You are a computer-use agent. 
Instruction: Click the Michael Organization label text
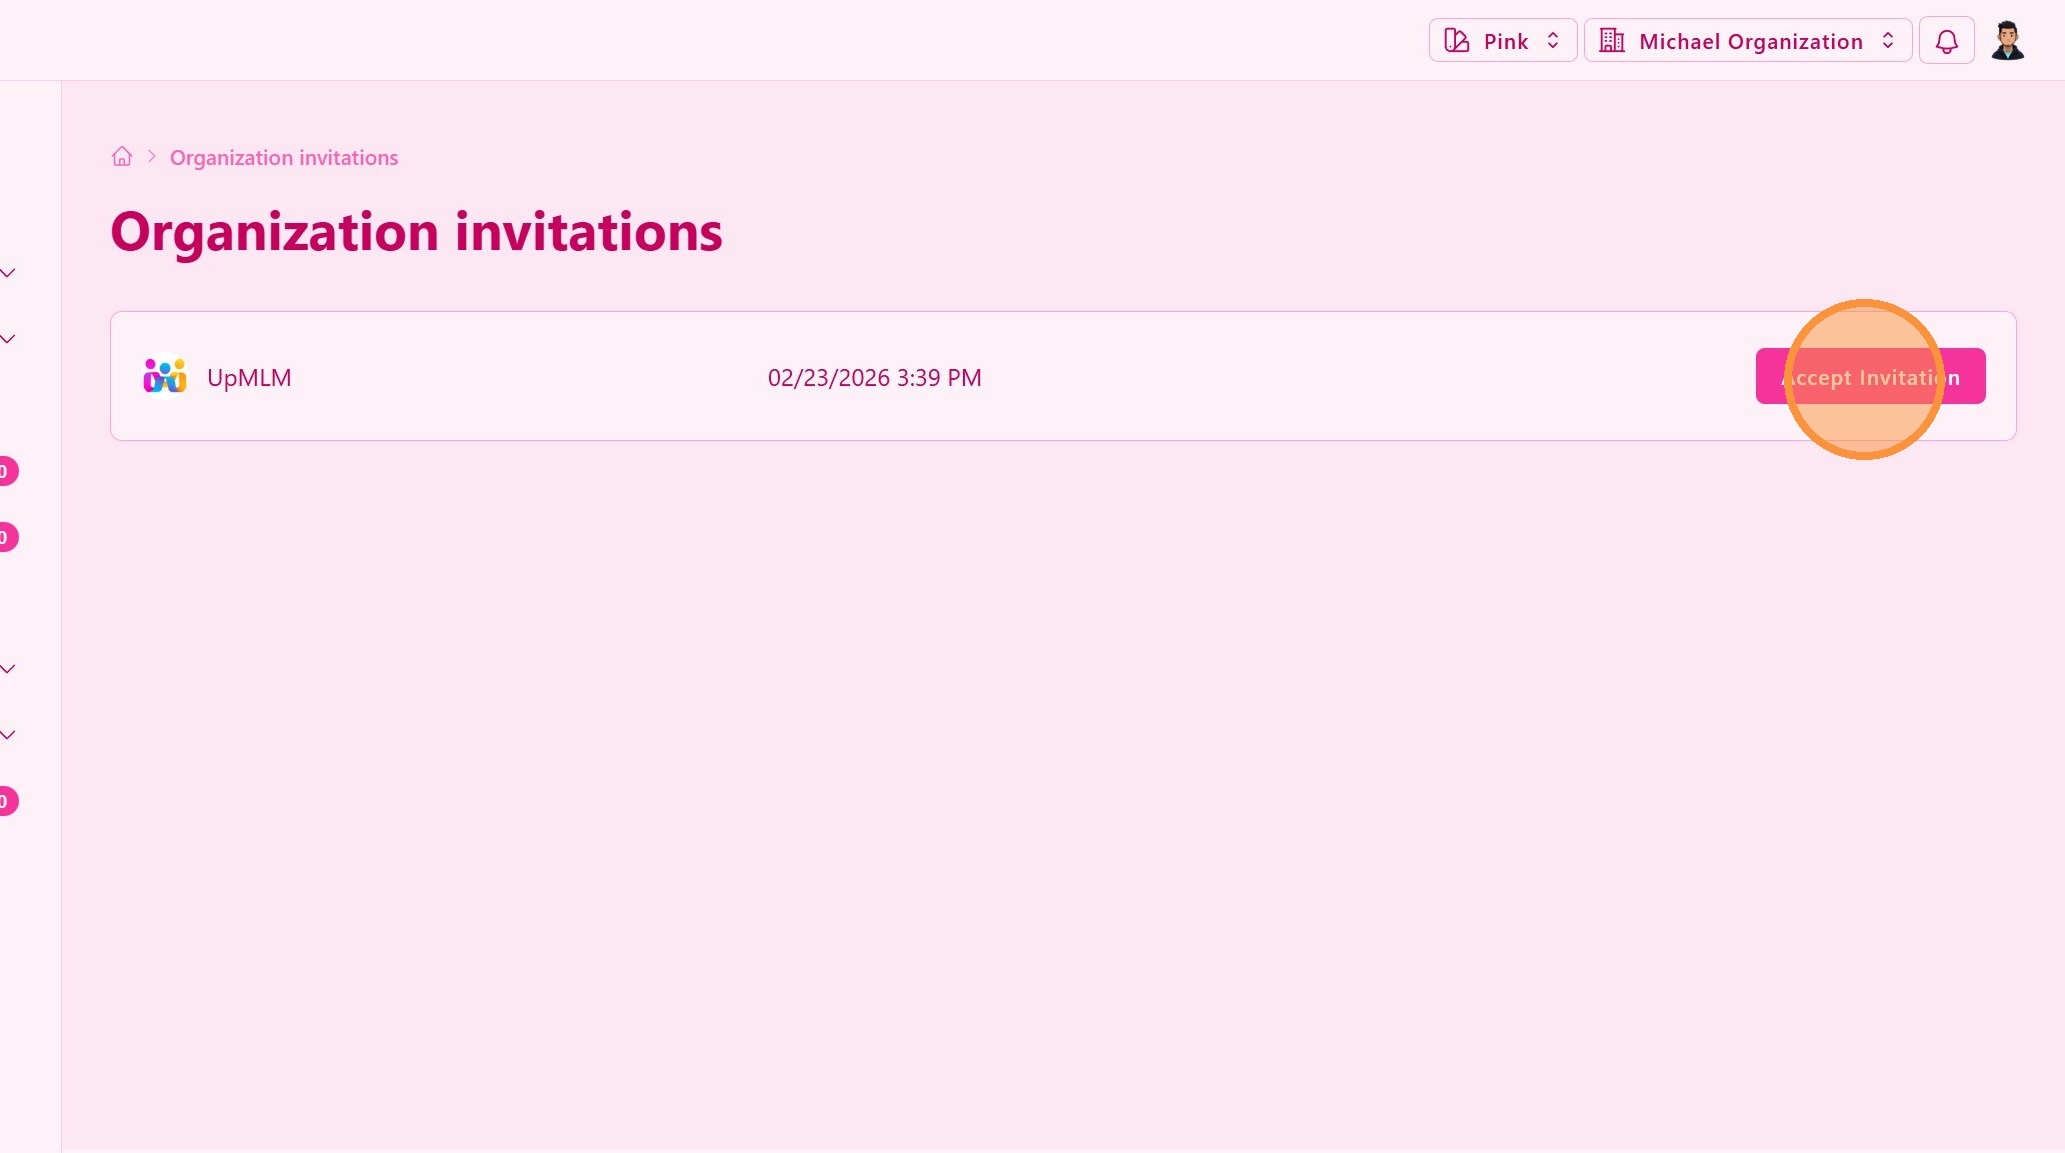[x=1750, y=42]
